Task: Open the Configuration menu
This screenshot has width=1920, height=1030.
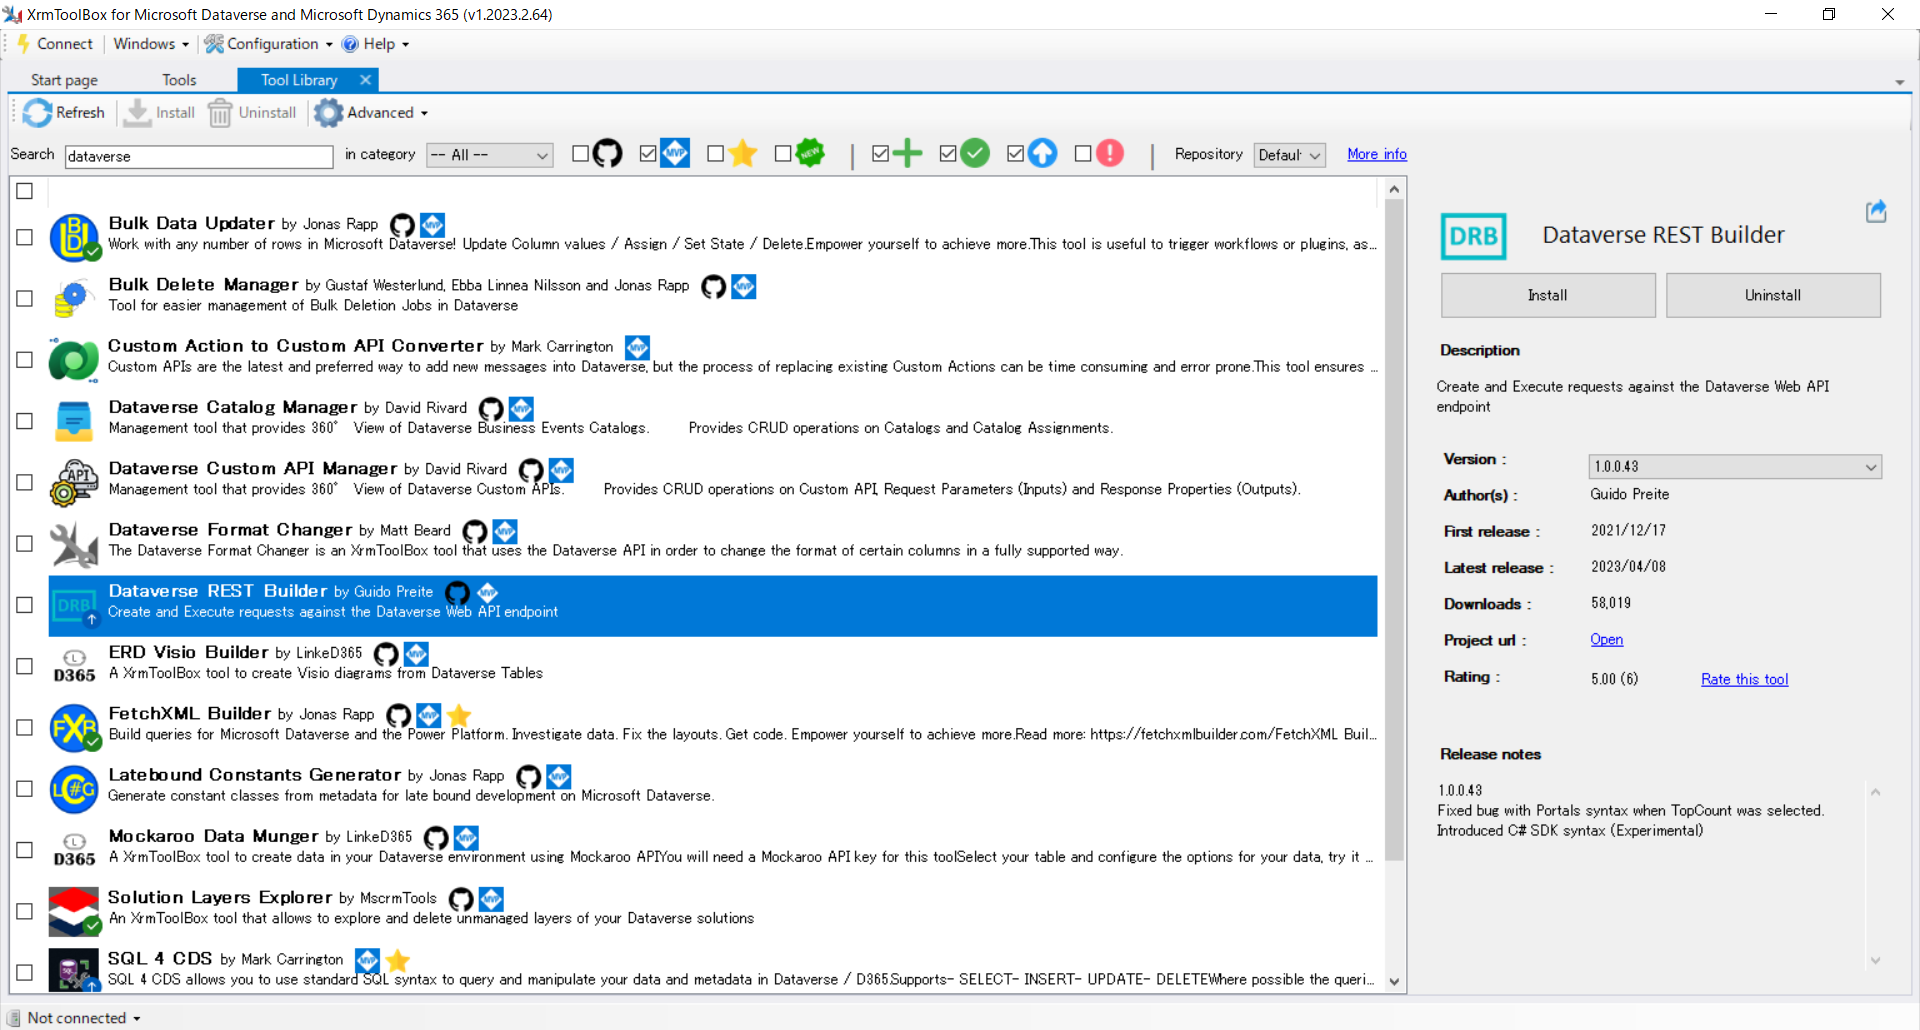Action: point(268,44)
